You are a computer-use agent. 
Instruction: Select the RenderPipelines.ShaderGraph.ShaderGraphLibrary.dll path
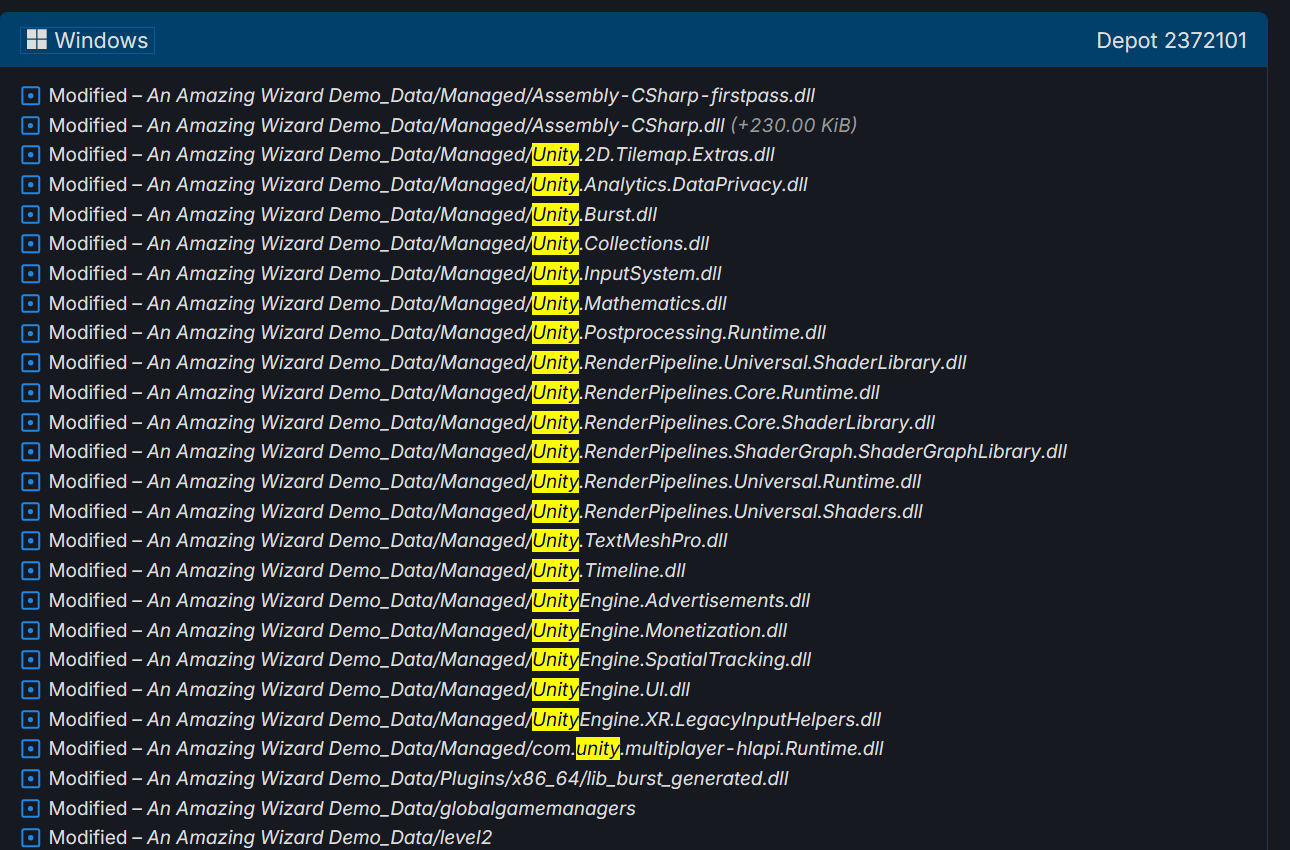pyautogui.click(x=607, y=452)
